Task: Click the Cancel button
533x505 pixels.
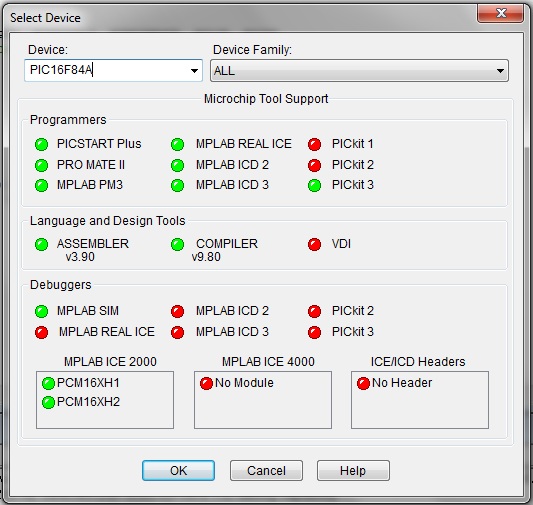Action: 266,471
